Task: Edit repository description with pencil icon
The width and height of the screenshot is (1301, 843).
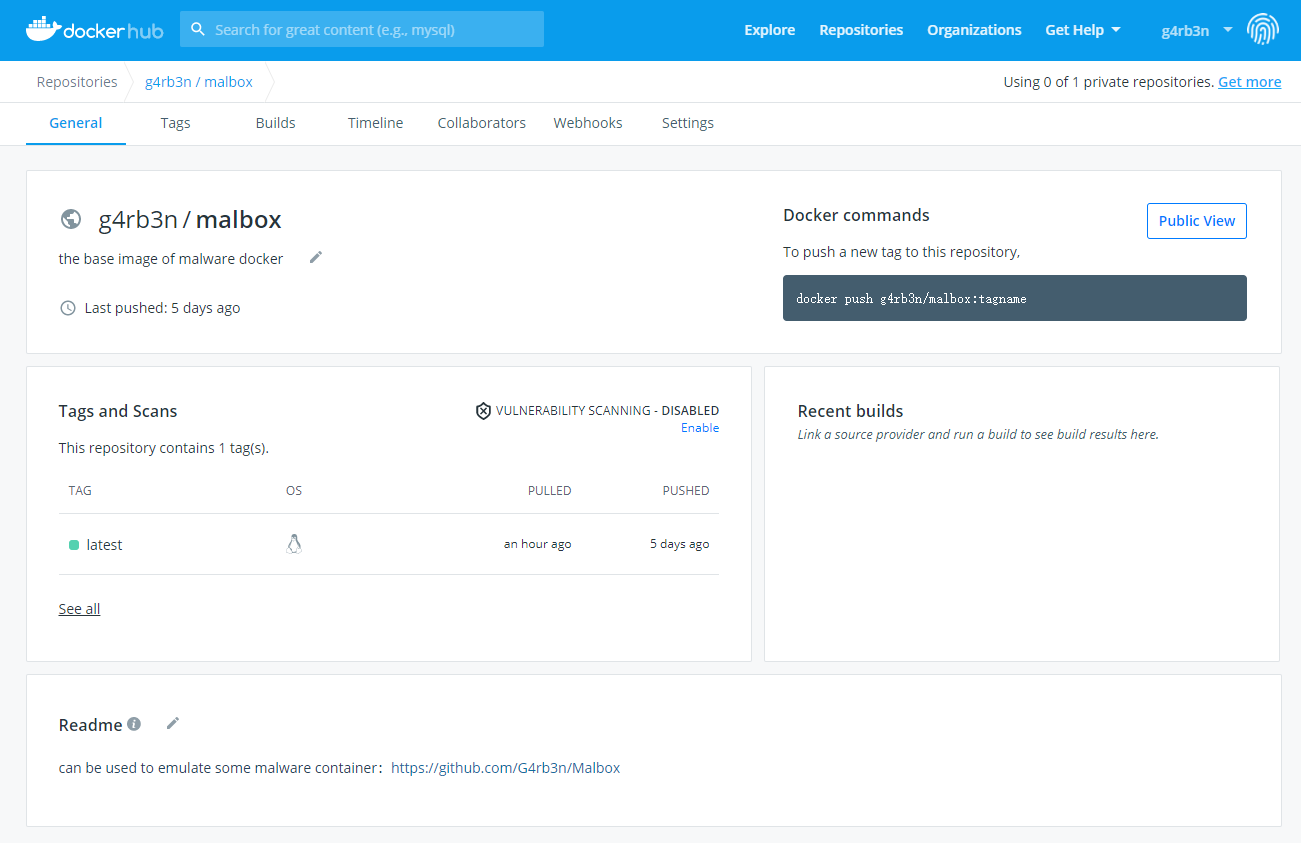Action: click(x=316, y=258)
